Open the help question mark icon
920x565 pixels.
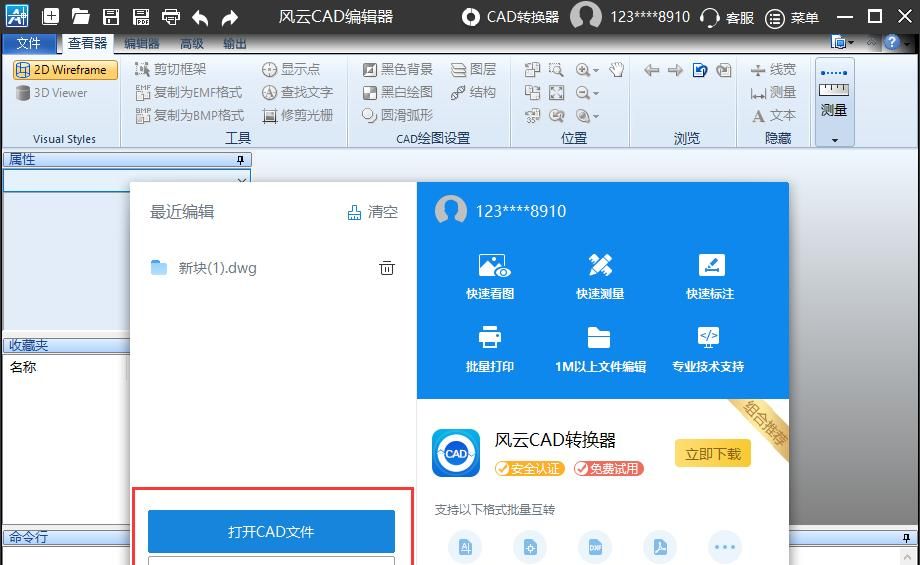[892, 42]
